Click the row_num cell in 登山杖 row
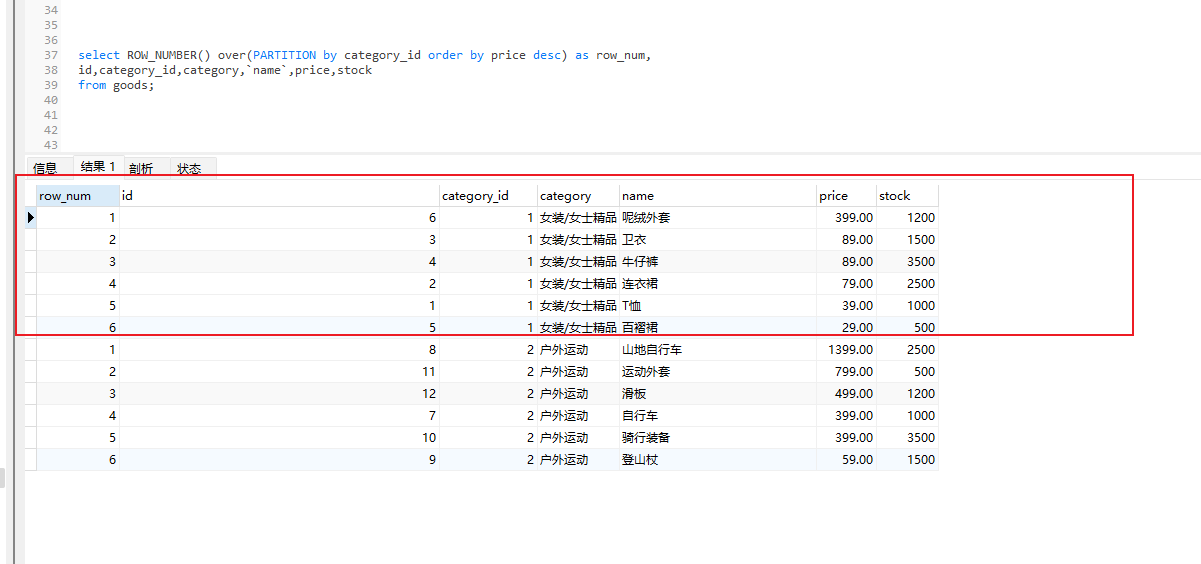 78,460
